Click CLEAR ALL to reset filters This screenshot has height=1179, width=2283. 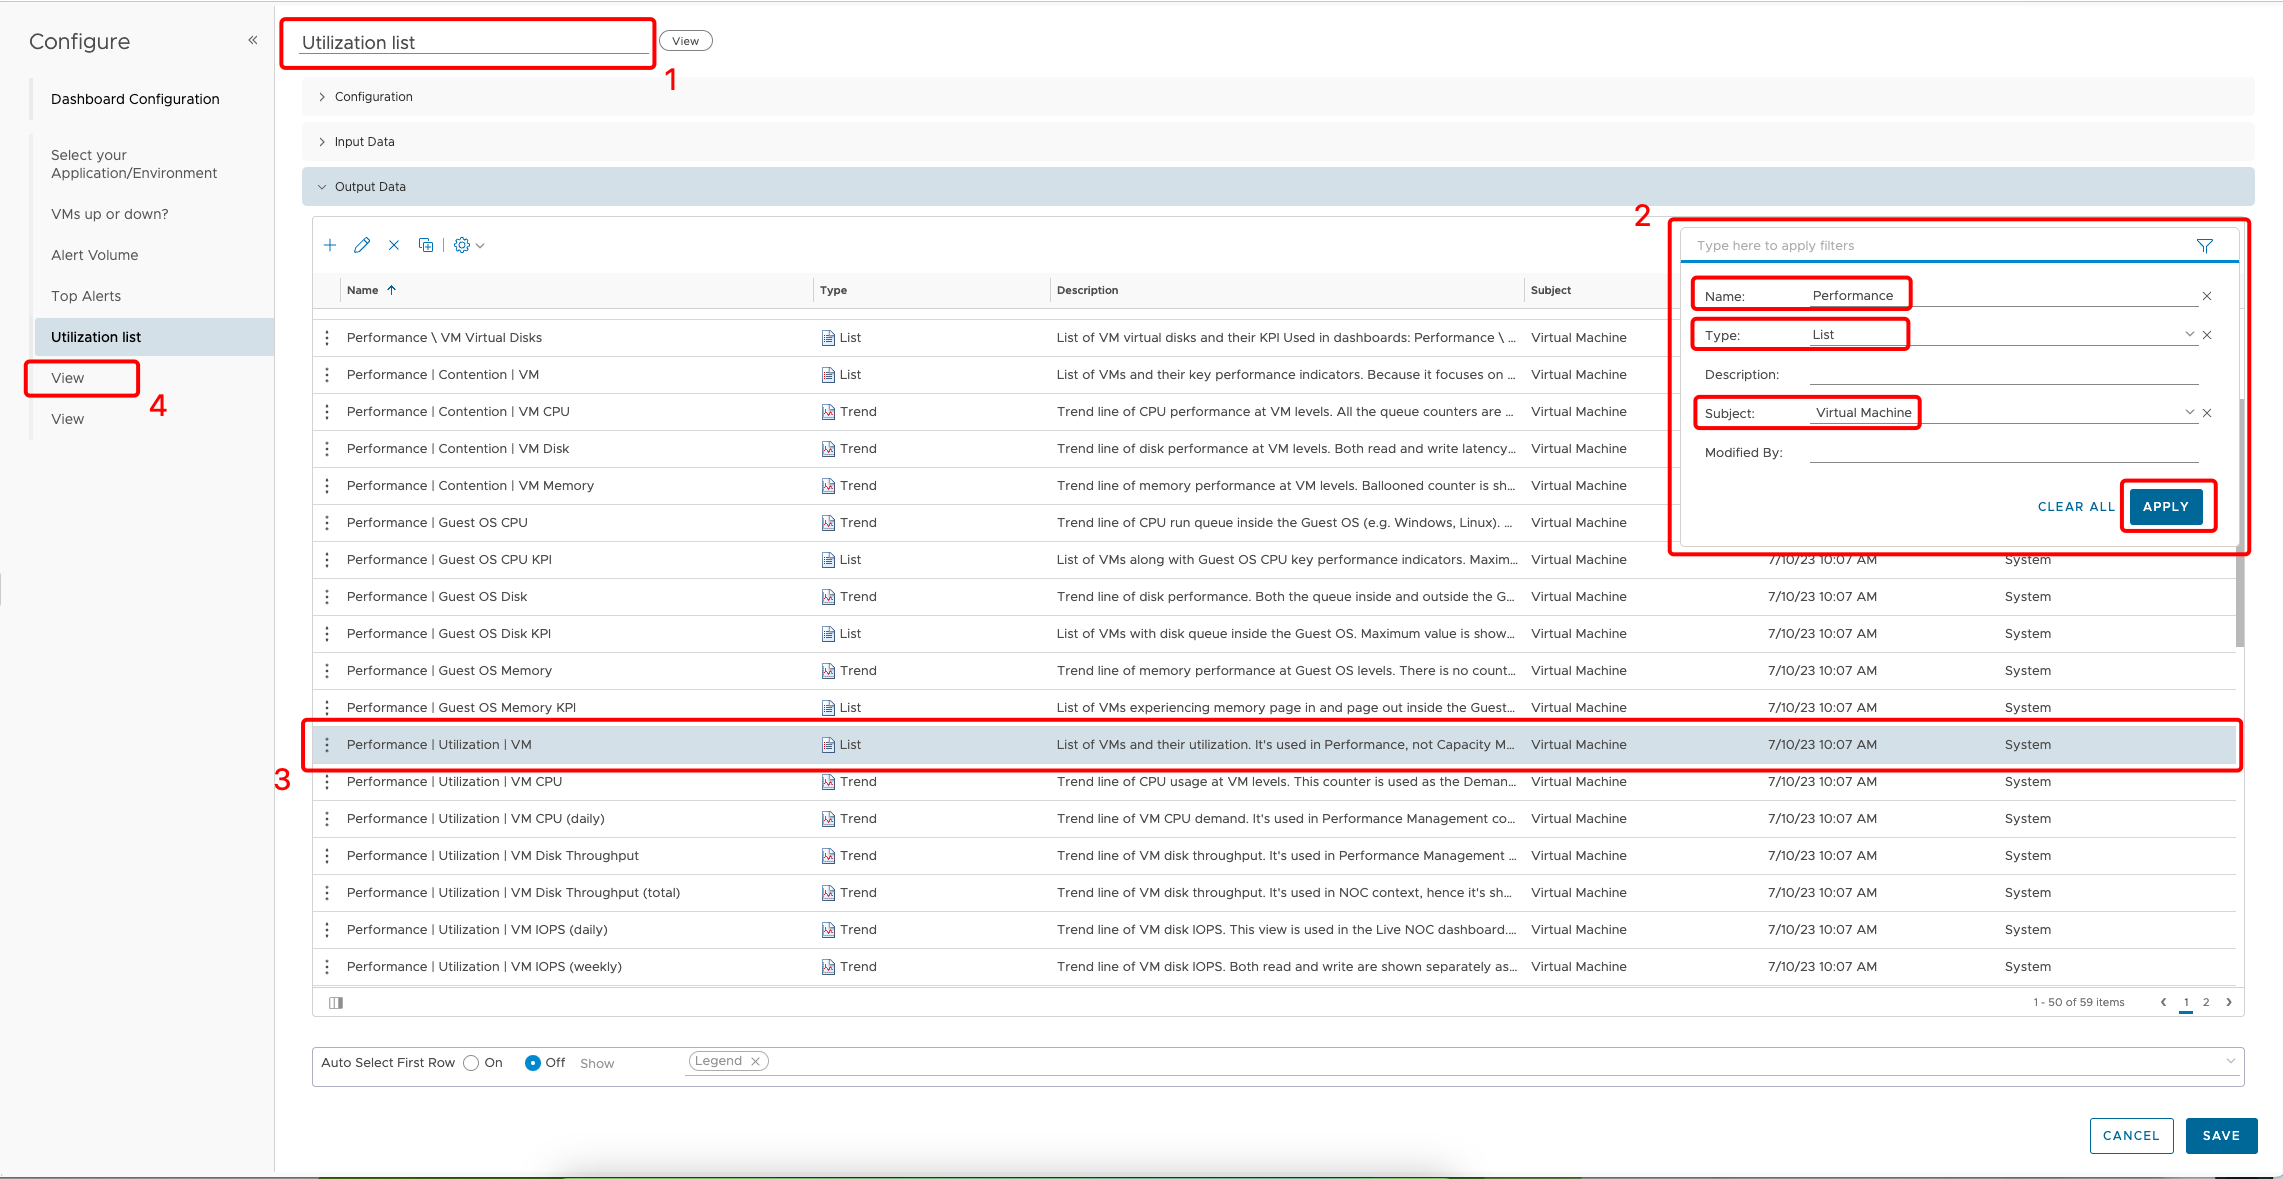tap(2076, 506)
